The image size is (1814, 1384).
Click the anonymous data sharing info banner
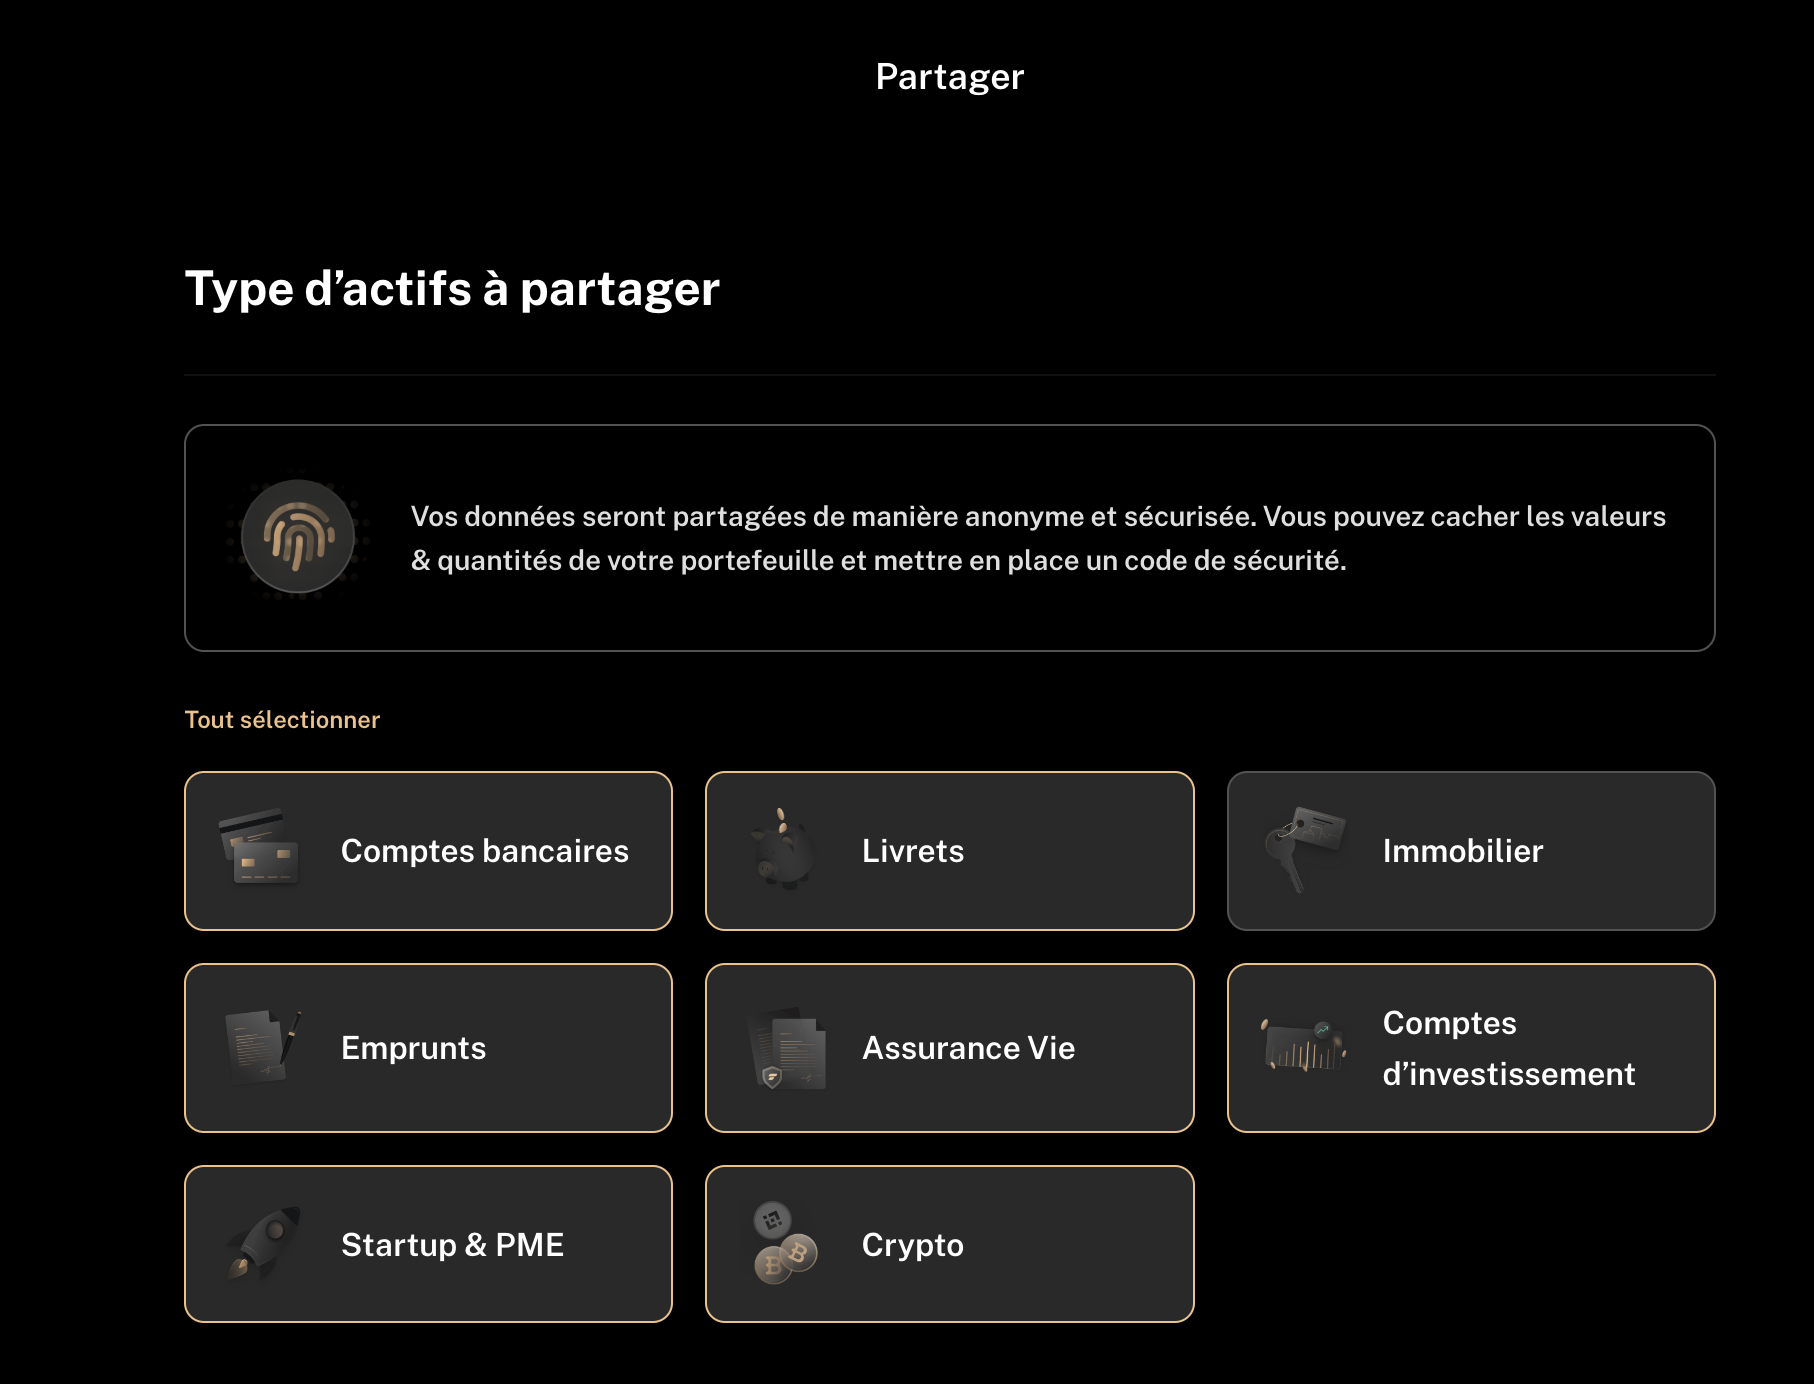[x=950, y=538]
